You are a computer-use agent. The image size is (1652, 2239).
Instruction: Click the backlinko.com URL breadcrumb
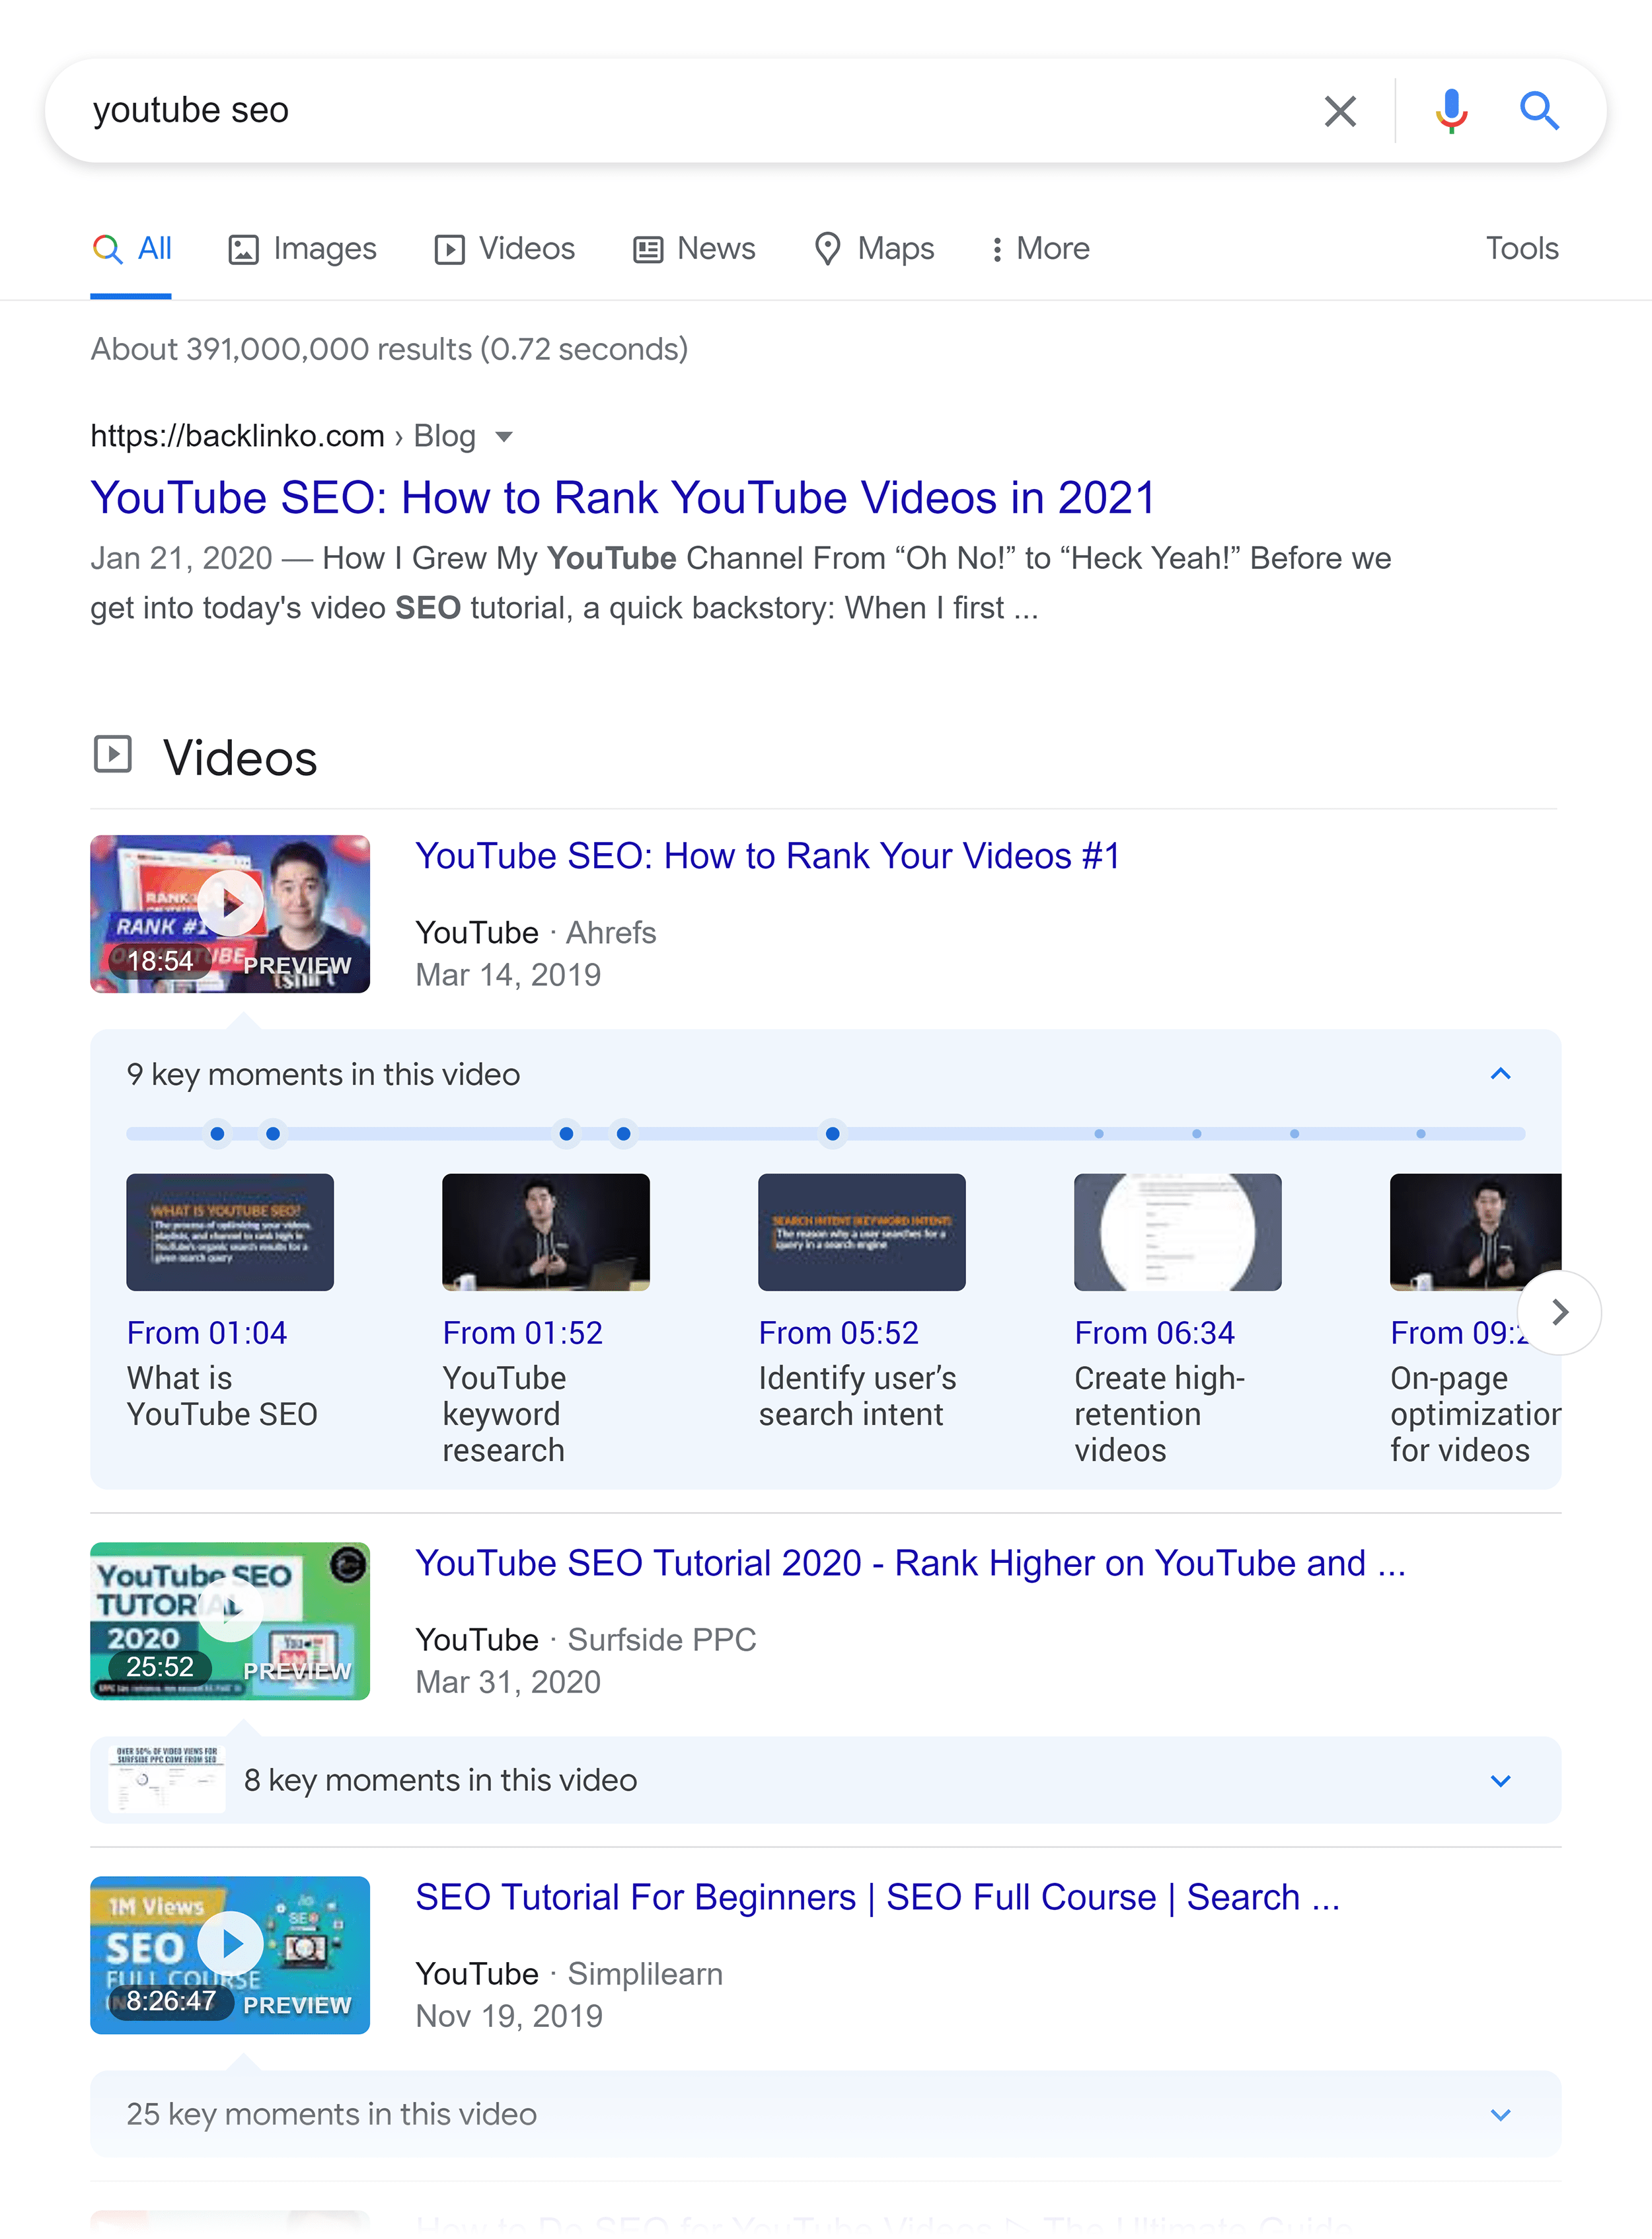point(282,436)
